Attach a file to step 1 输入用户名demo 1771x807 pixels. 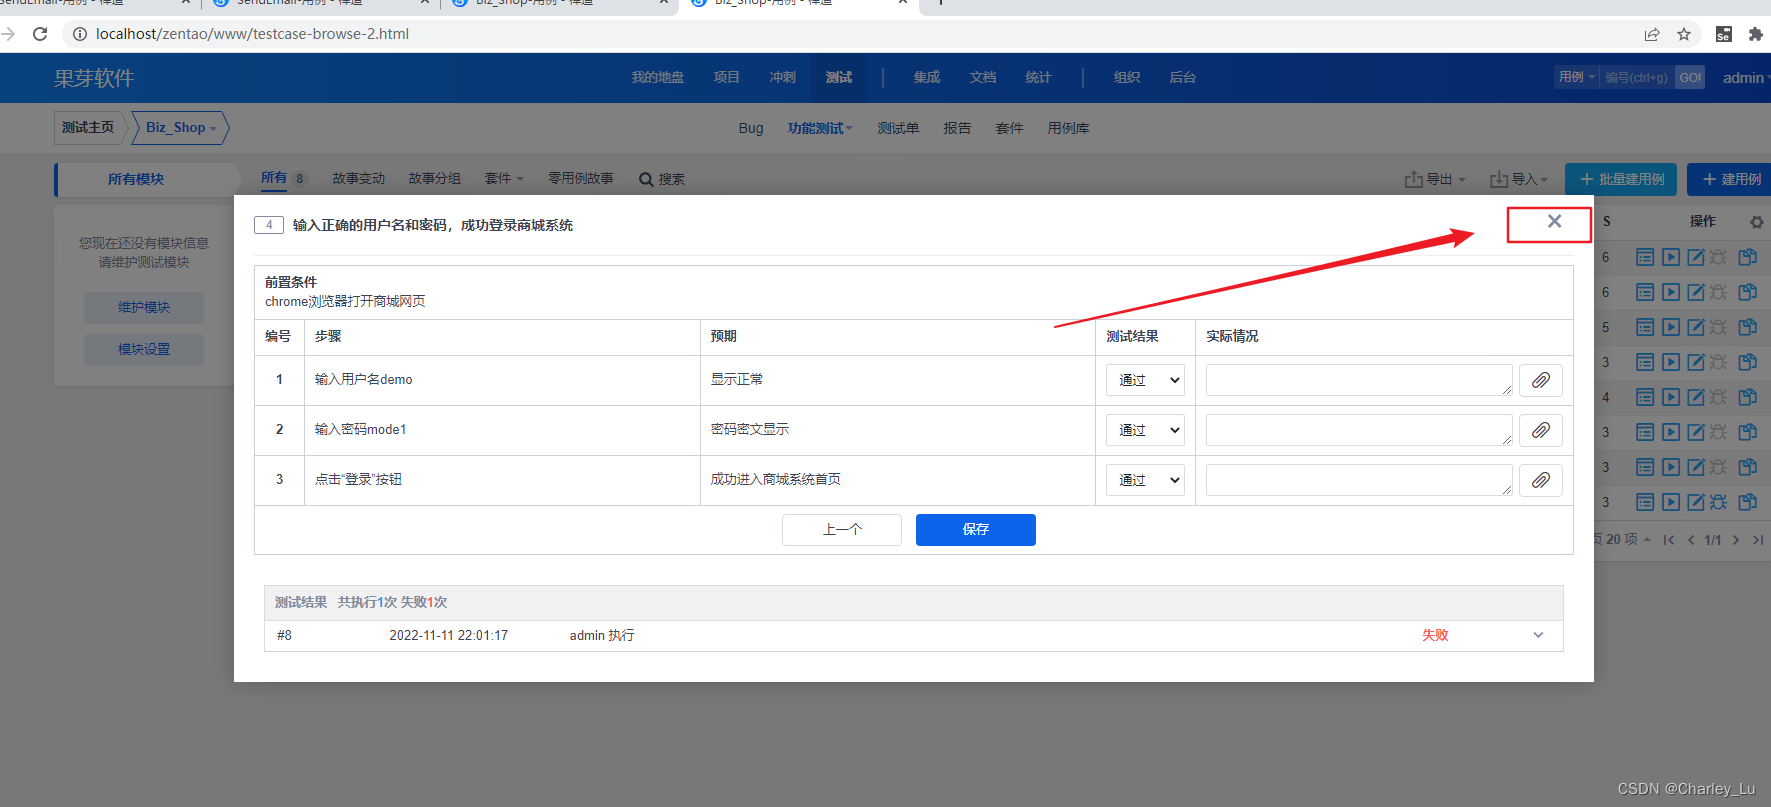pyautogui.click(x=1541, y=380)
